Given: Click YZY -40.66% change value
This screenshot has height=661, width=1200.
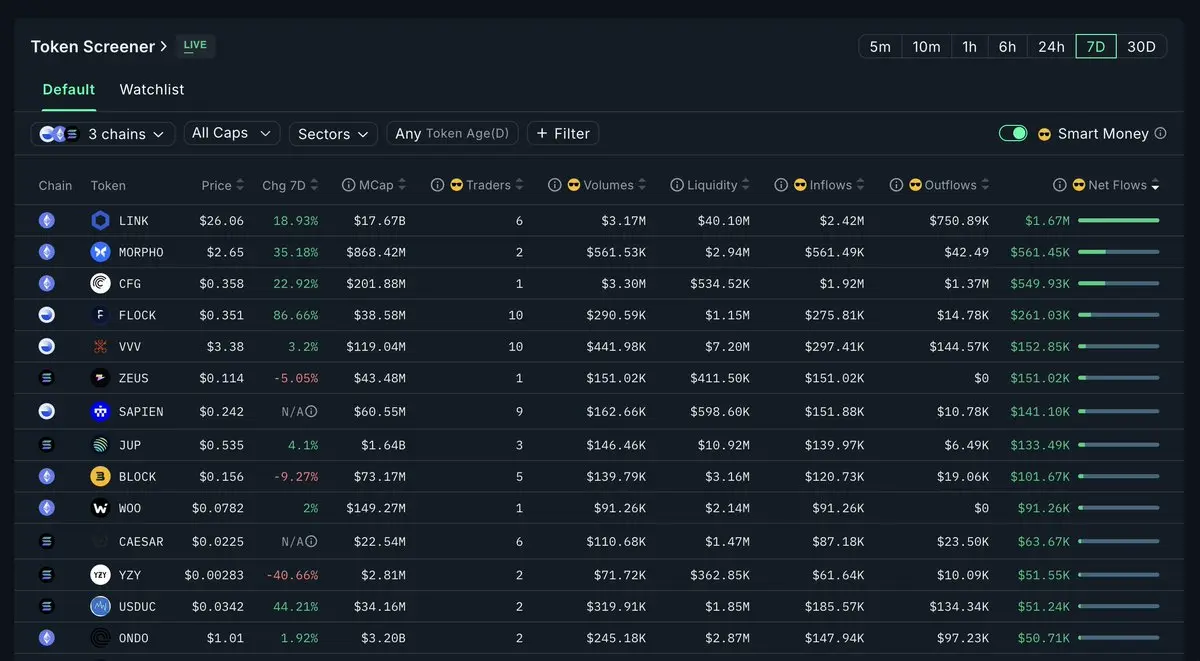Looking at the screenshot, I should coord(292,575).
